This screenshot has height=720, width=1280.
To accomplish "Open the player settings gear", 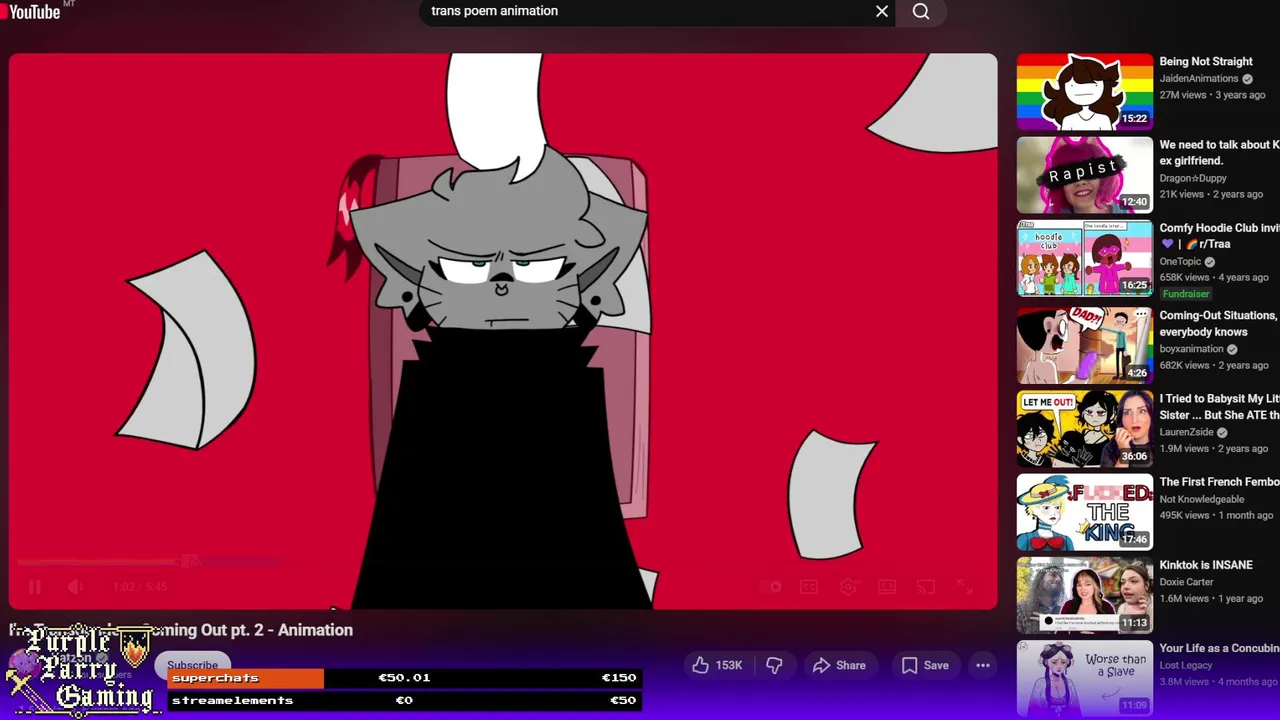I will [848, 587].
